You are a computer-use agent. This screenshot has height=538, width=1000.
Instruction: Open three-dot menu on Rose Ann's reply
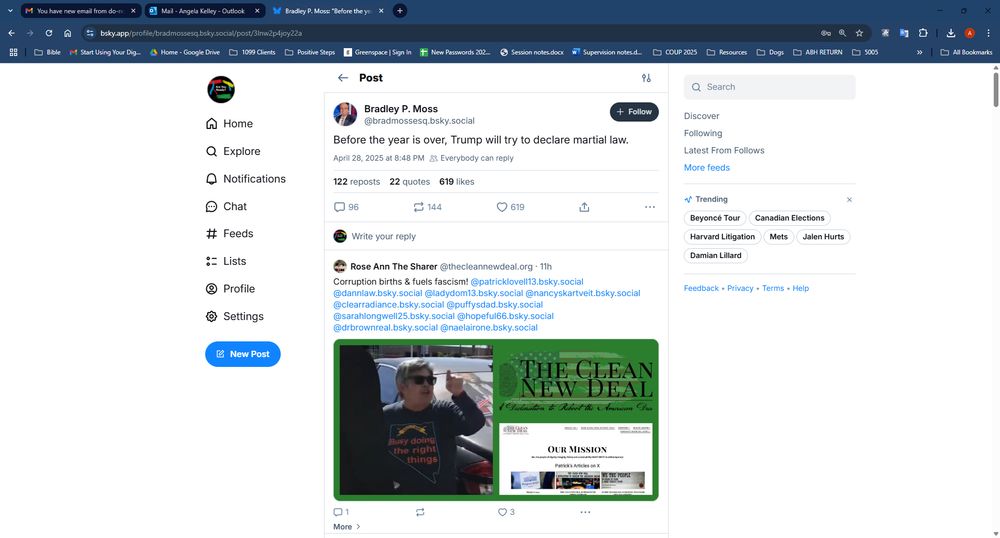click(x=585, y=512)
